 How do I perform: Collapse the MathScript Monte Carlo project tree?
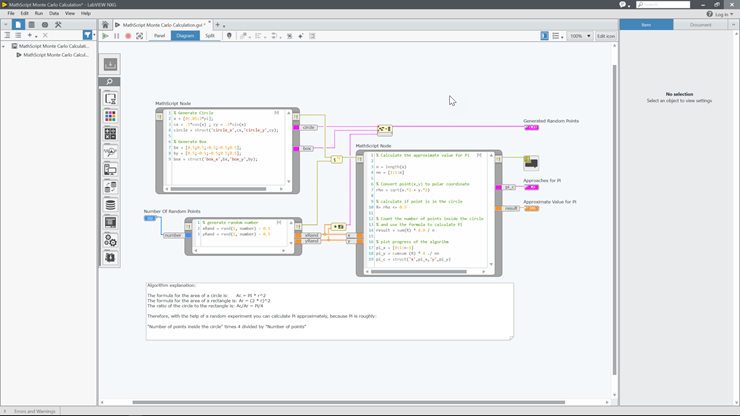pos(4,46)
